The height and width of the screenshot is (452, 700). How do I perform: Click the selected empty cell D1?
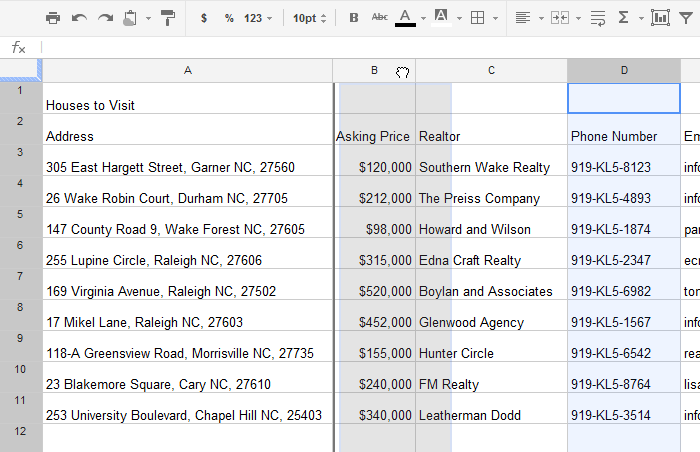[x=624, y=98]
